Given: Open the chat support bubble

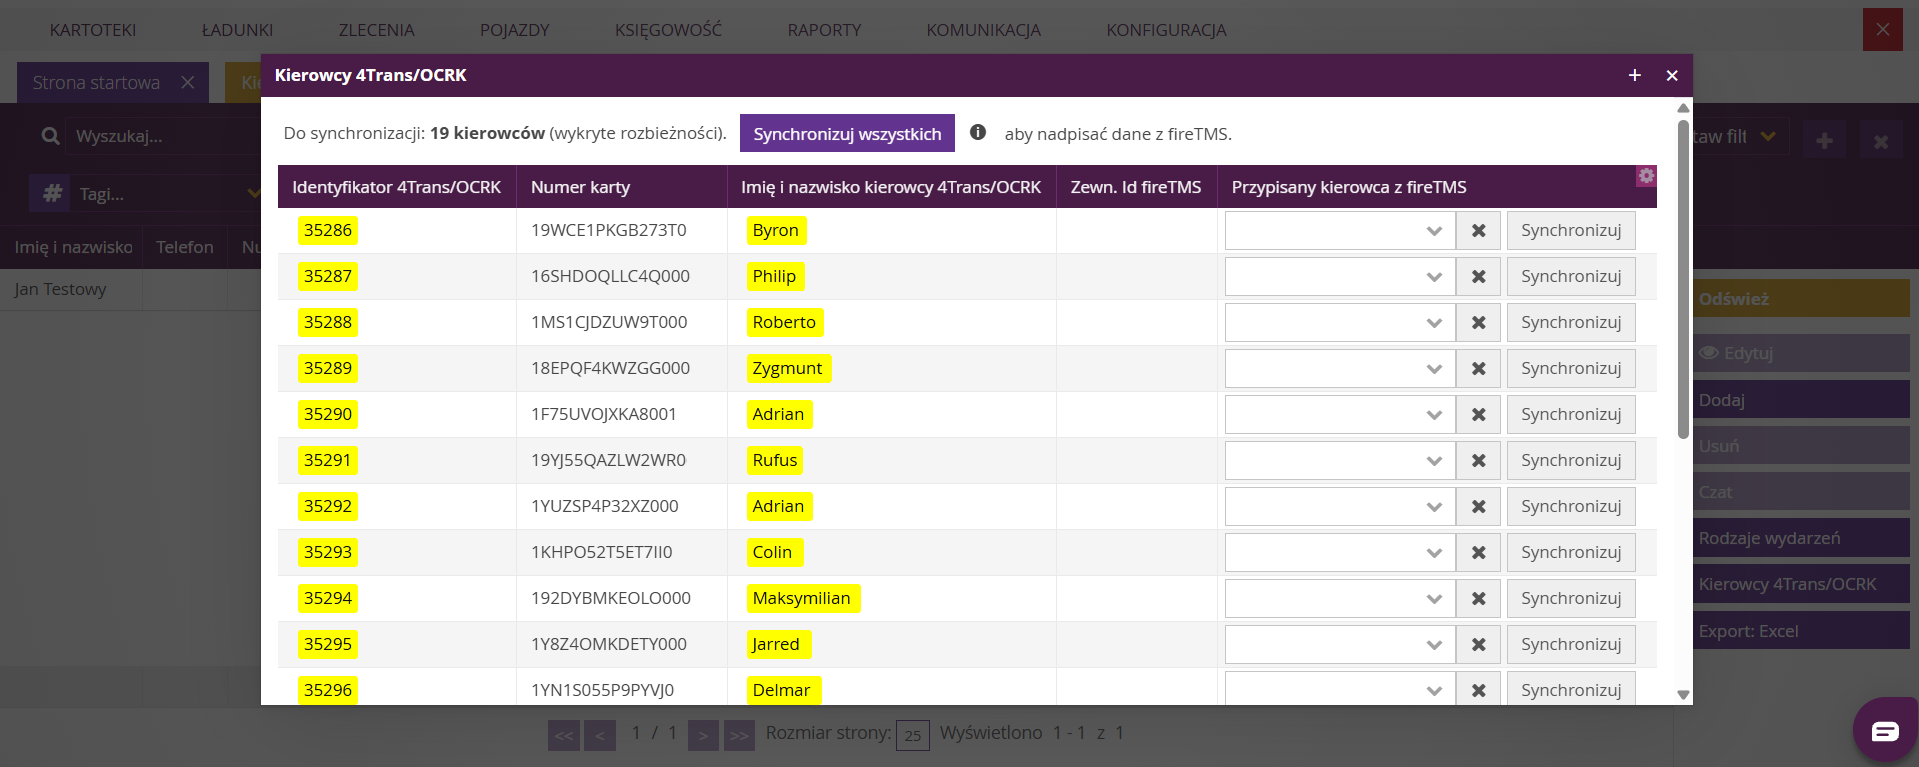Looking at the screenshot, I should [1885, 731].
